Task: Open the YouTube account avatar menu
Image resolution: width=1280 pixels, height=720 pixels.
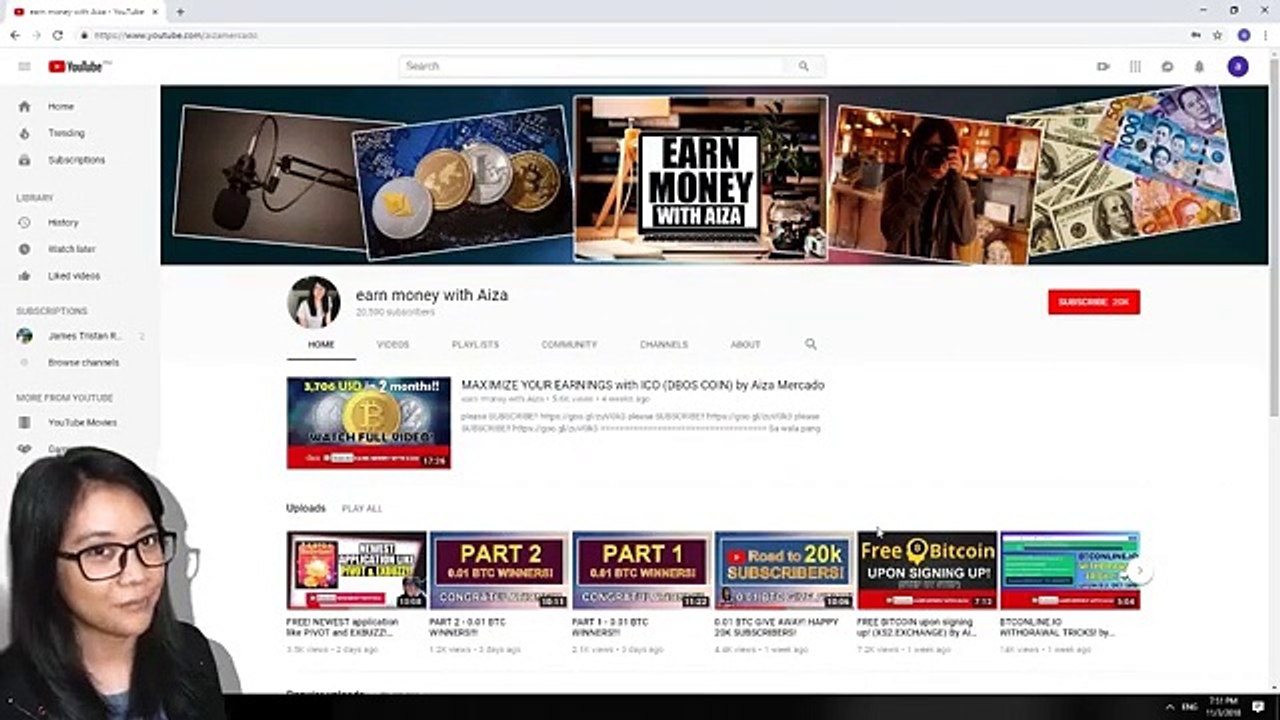Action: (x=1238, y=66)
